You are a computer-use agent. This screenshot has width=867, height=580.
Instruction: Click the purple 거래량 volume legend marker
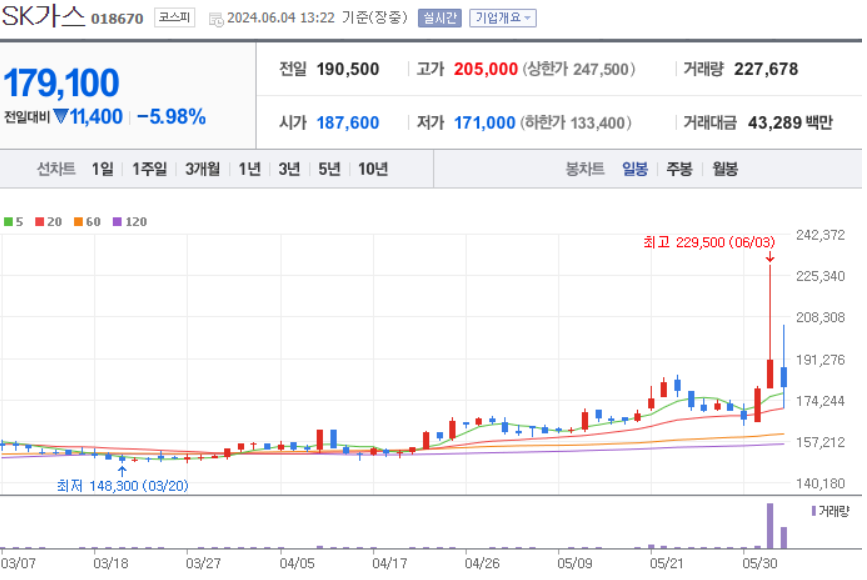point(814,511)
